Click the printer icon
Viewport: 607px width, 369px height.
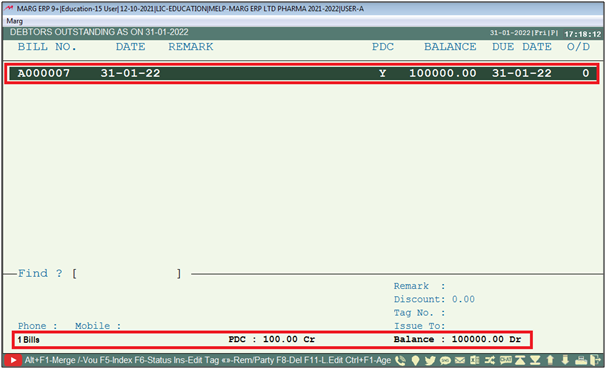tap(581, 360)
